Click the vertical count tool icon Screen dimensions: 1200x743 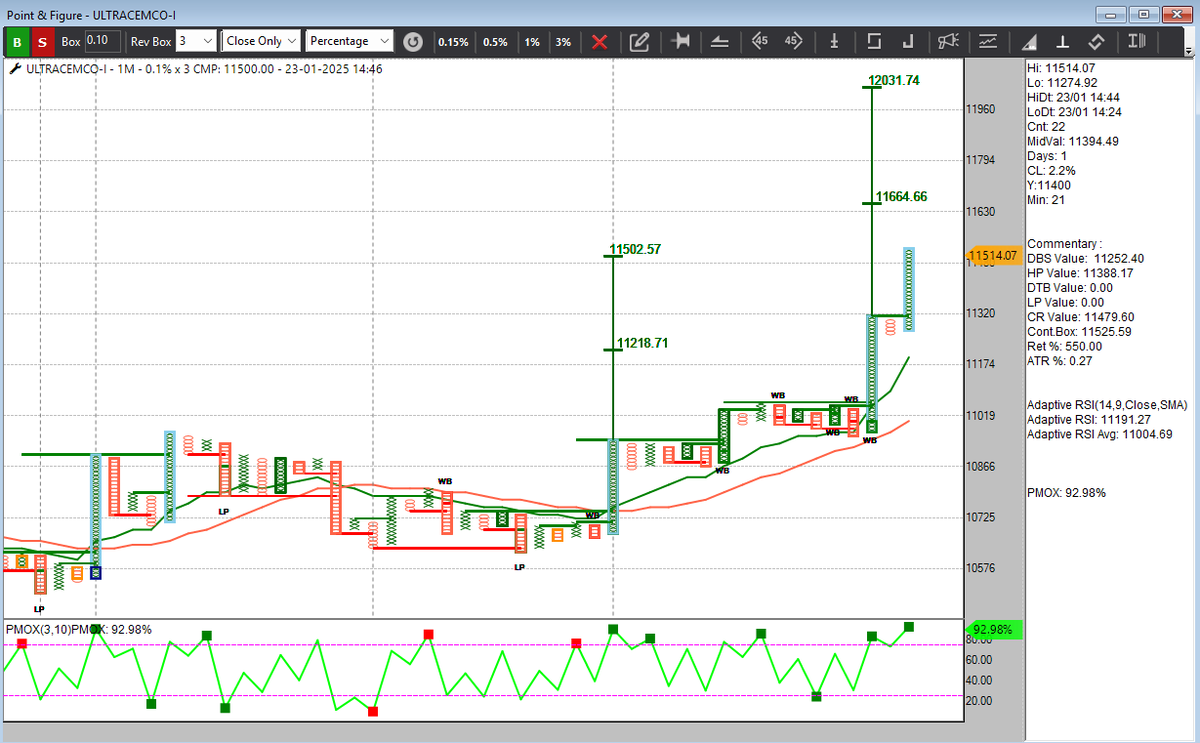(x=833, y=42)
